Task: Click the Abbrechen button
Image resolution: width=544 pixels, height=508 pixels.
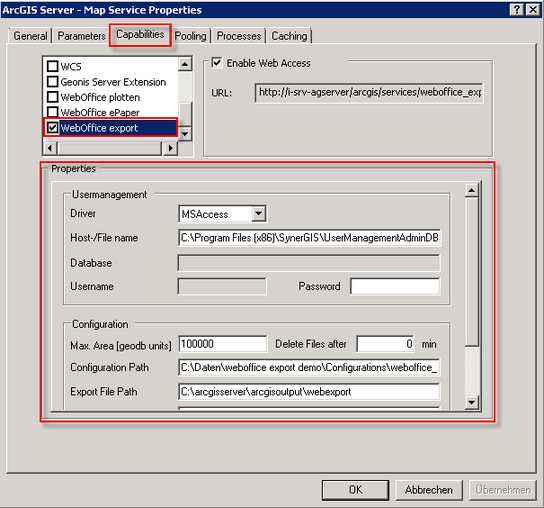Action: pyautogui.click(x=429, y=490)
